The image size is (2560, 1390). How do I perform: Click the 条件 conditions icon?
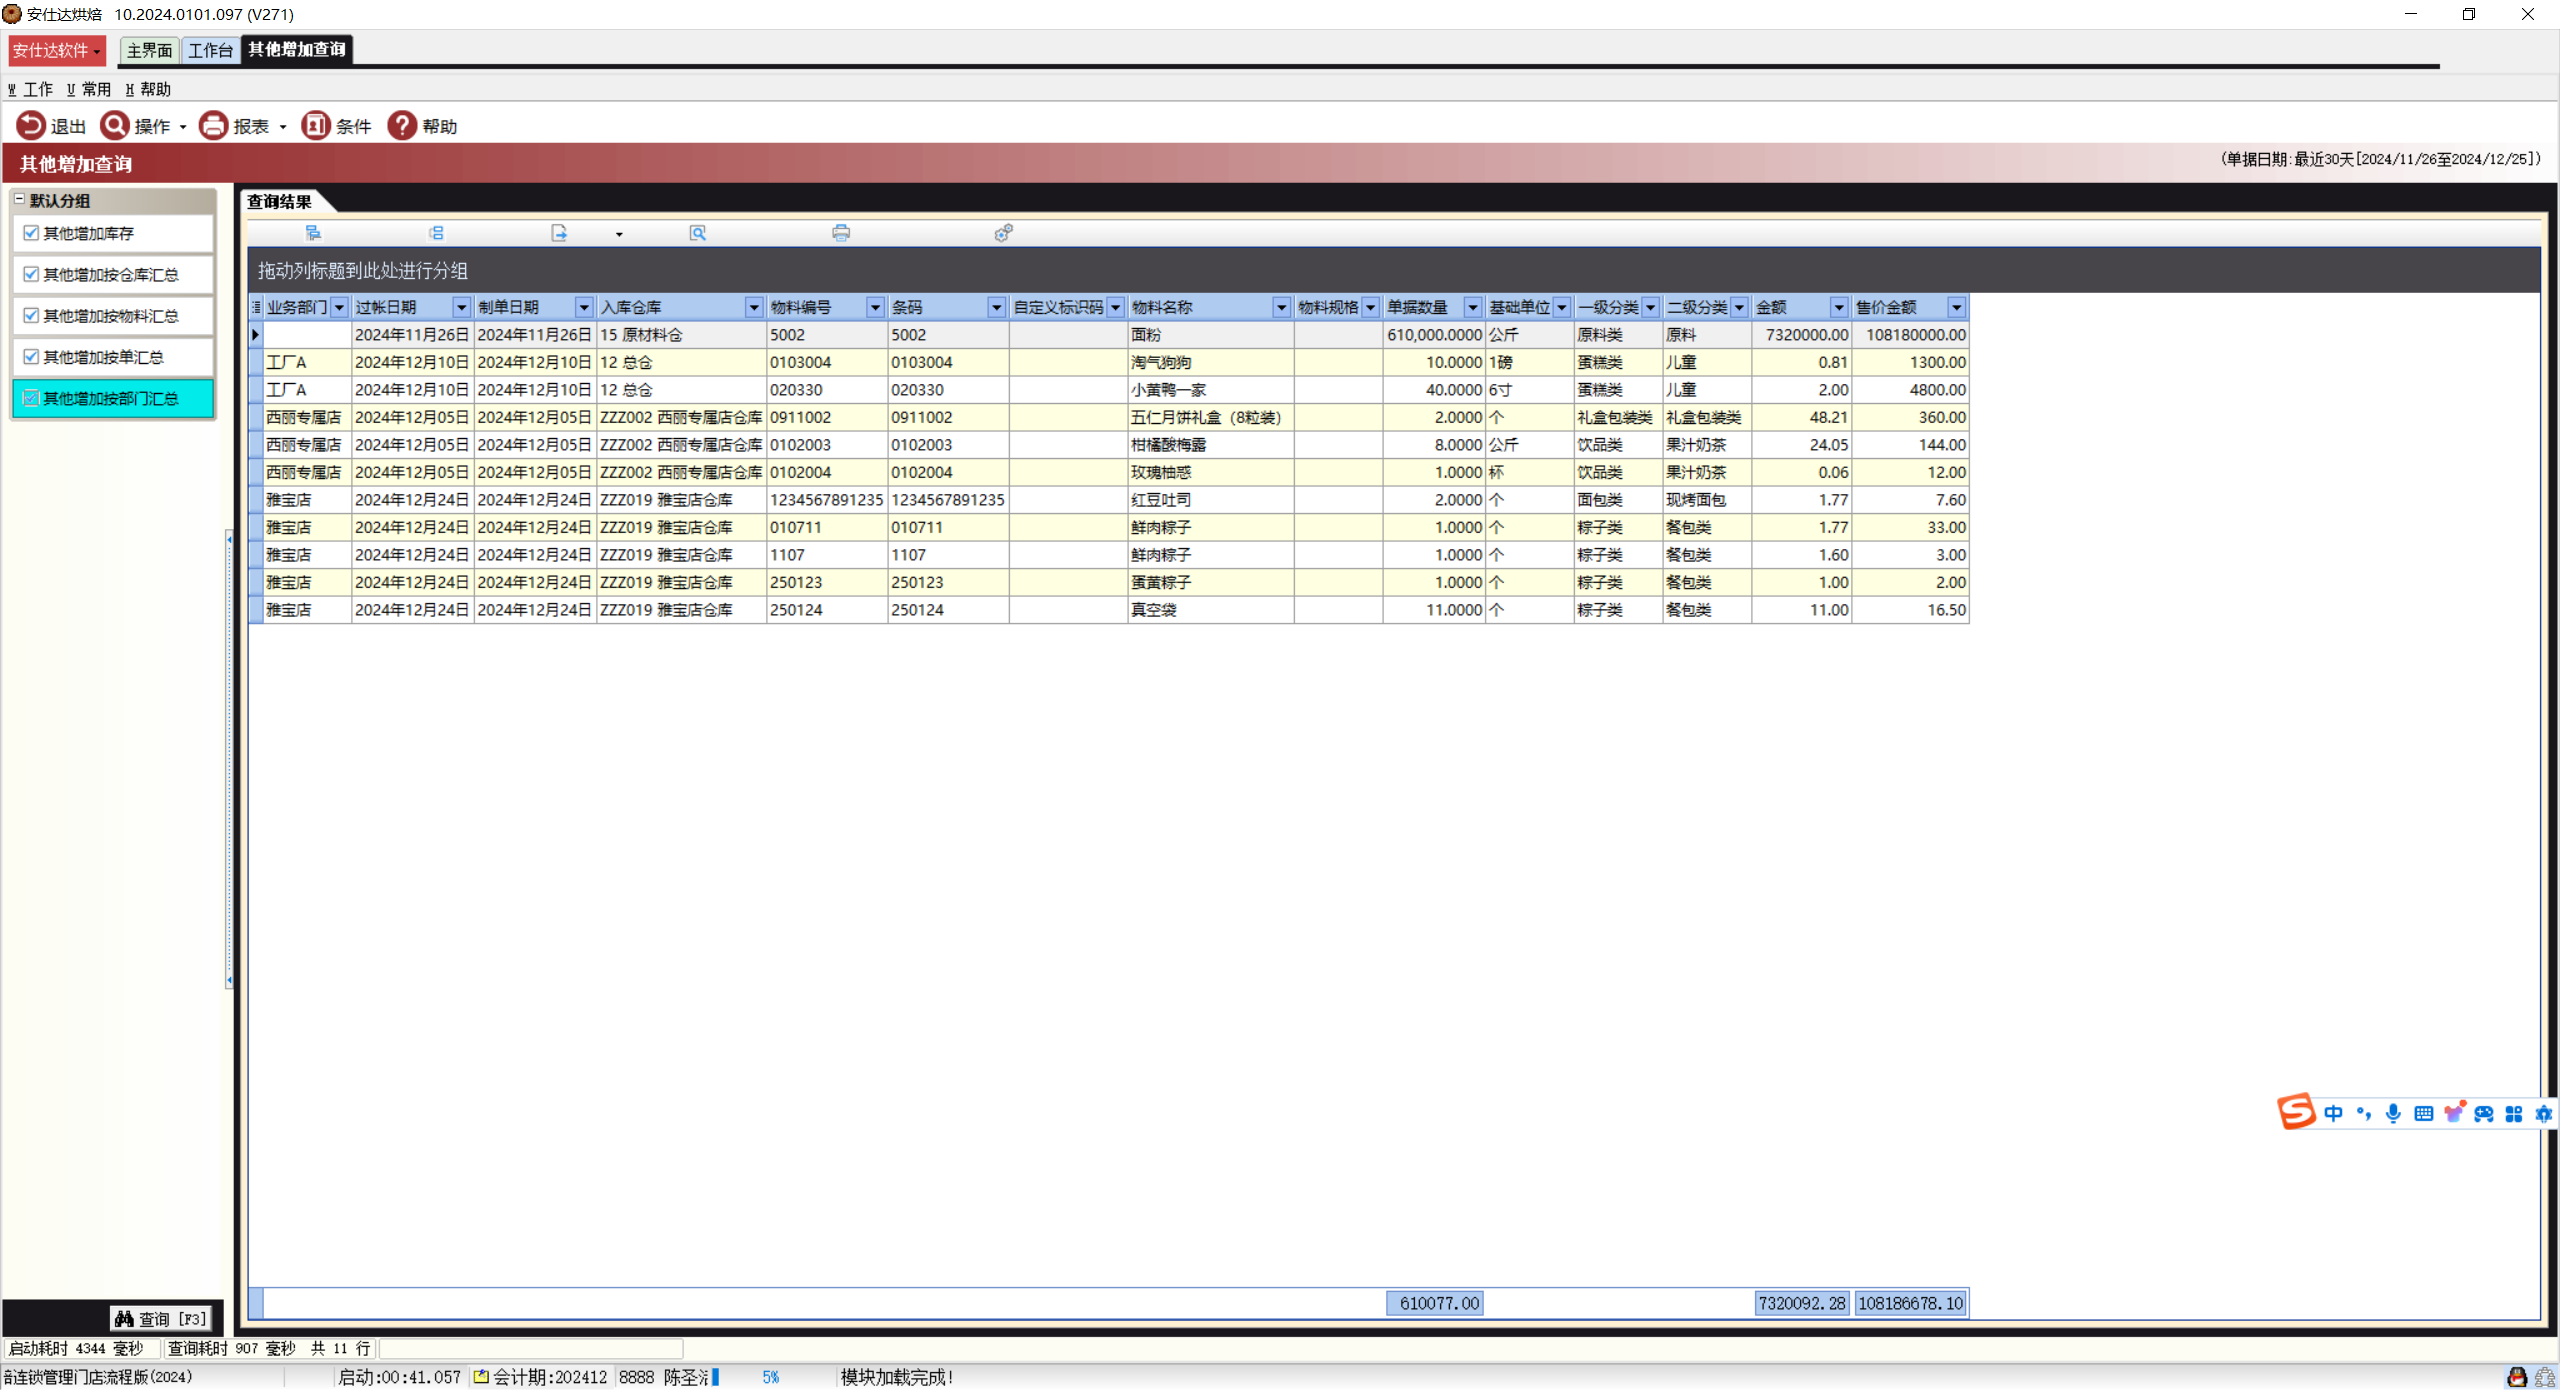tap(316, 125)
